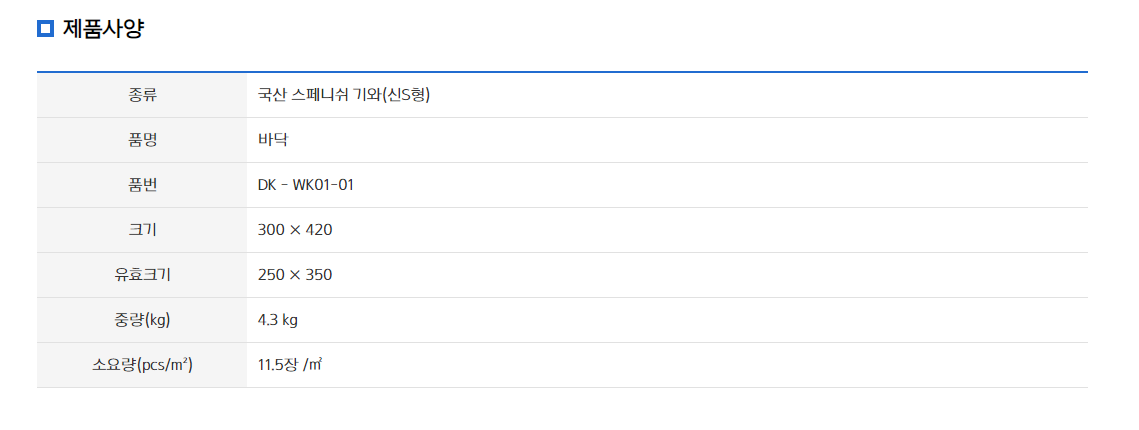Click the empty area right of 4.3 kg row

(x=693, y=320)
